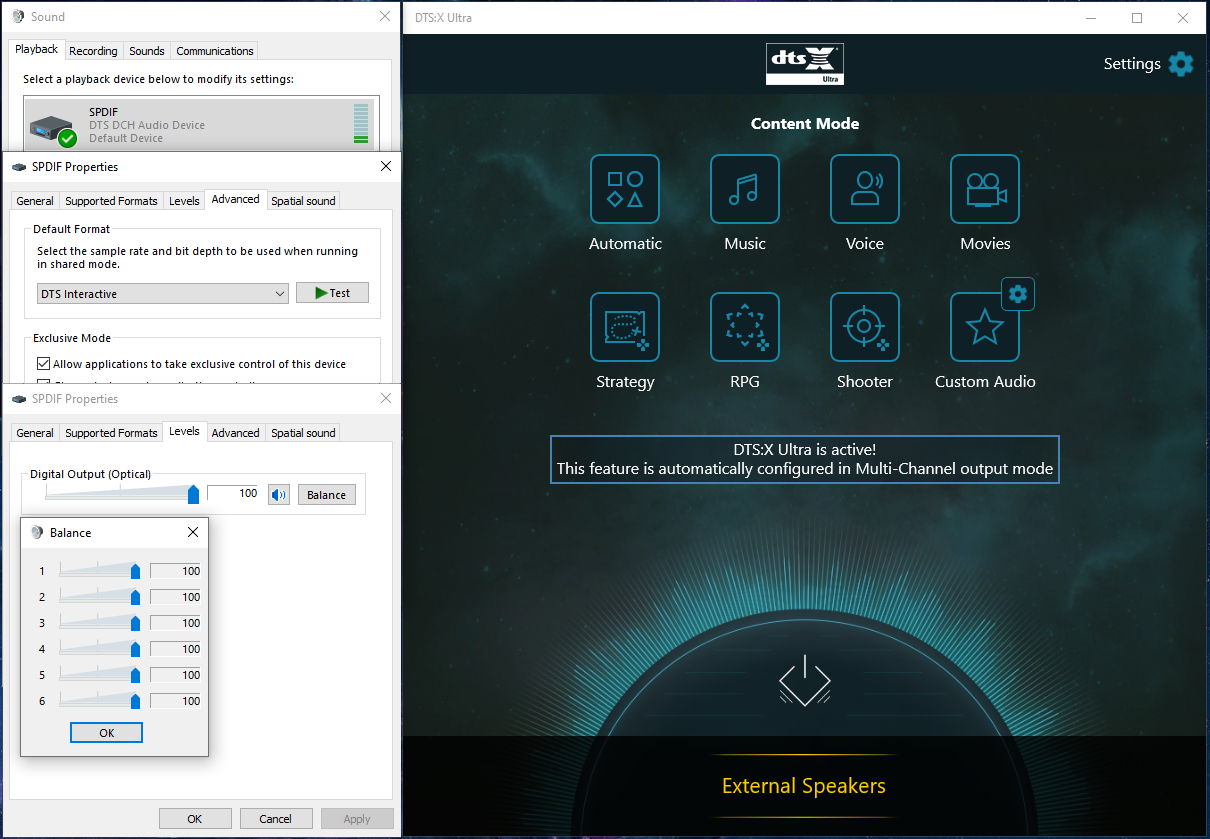
Task: Switch to Recording tab in Sound window
Action: click(93, 51)
